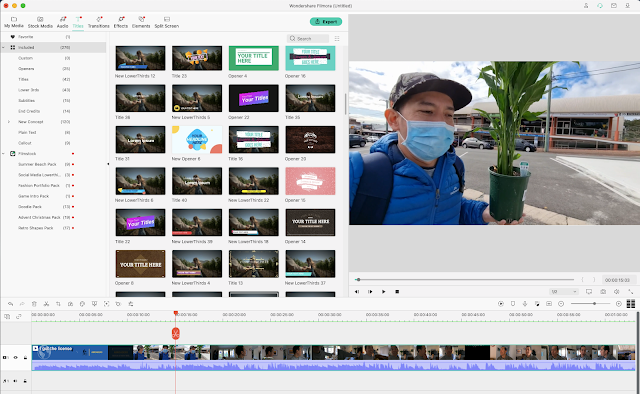The height and width of the screenshot is (394, 640).
Task: Split the clip using the scissors toolbar icon
Action: coord(46,304)
